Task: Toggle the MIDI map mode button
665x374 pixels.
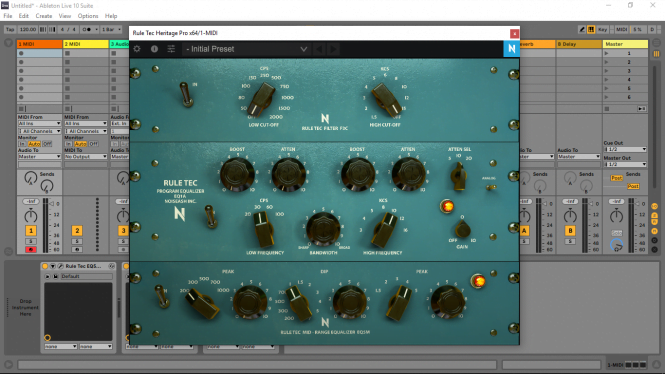Action: point(621,29)
